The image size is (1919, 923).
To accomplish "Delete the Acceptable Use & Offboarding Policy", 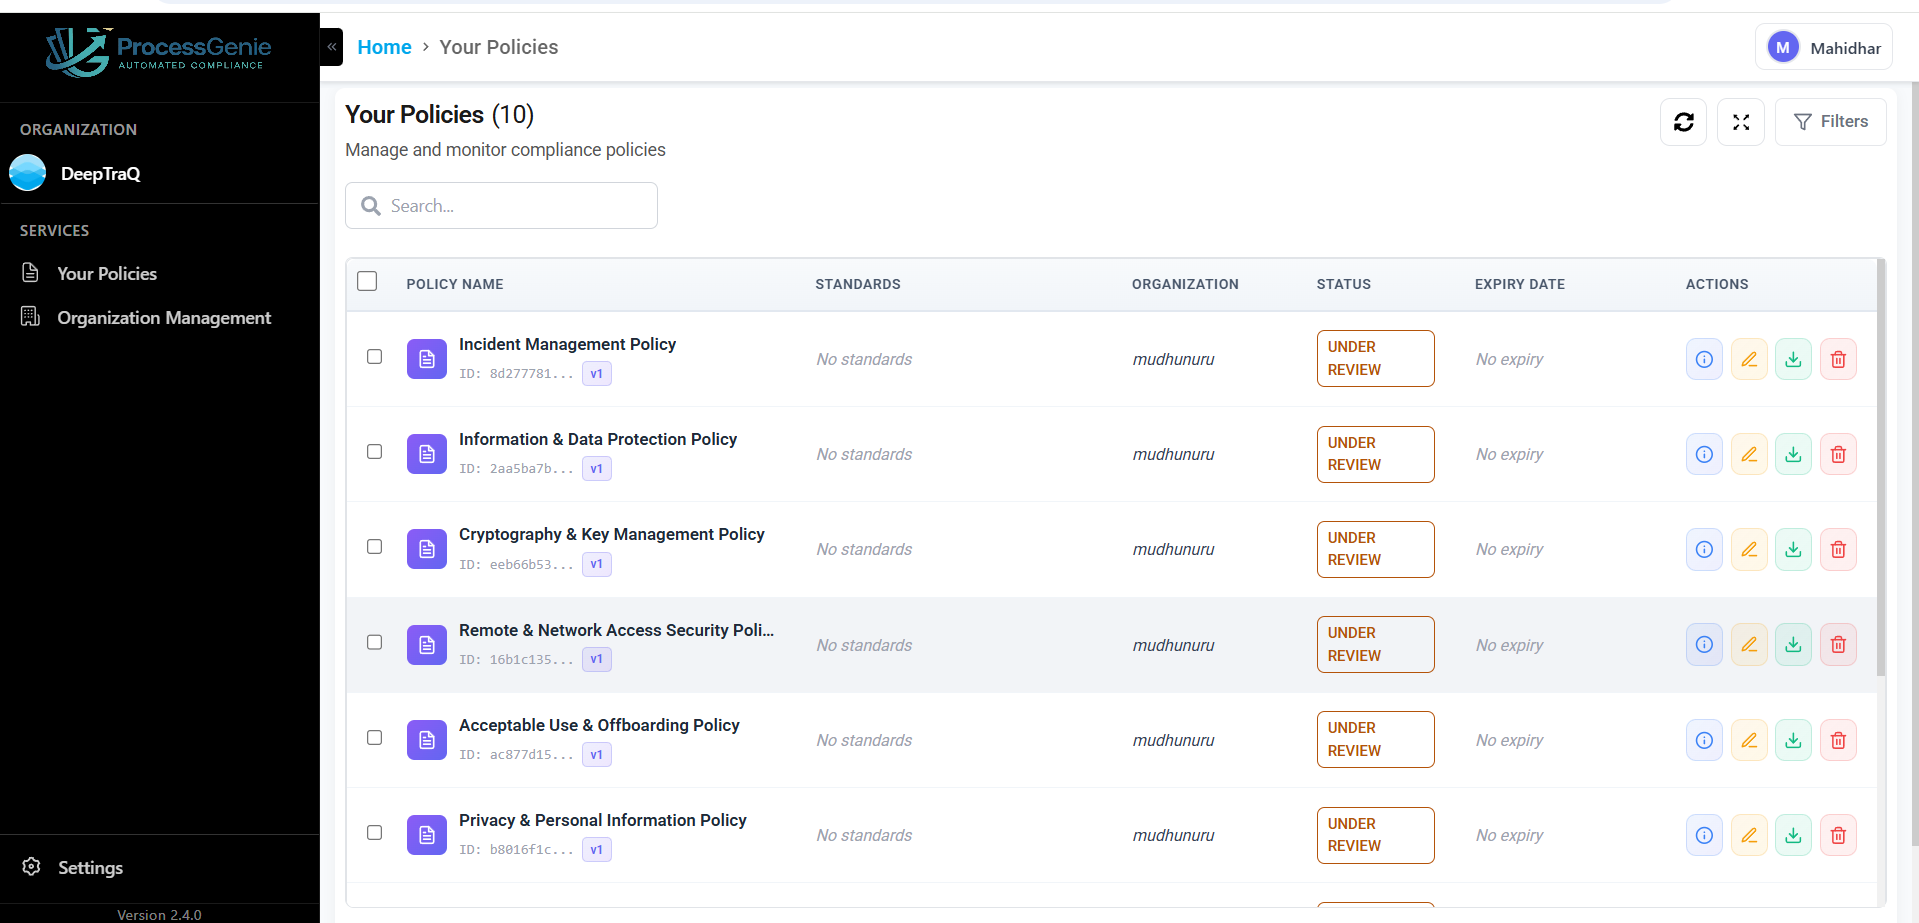I will coord(1838,740).
